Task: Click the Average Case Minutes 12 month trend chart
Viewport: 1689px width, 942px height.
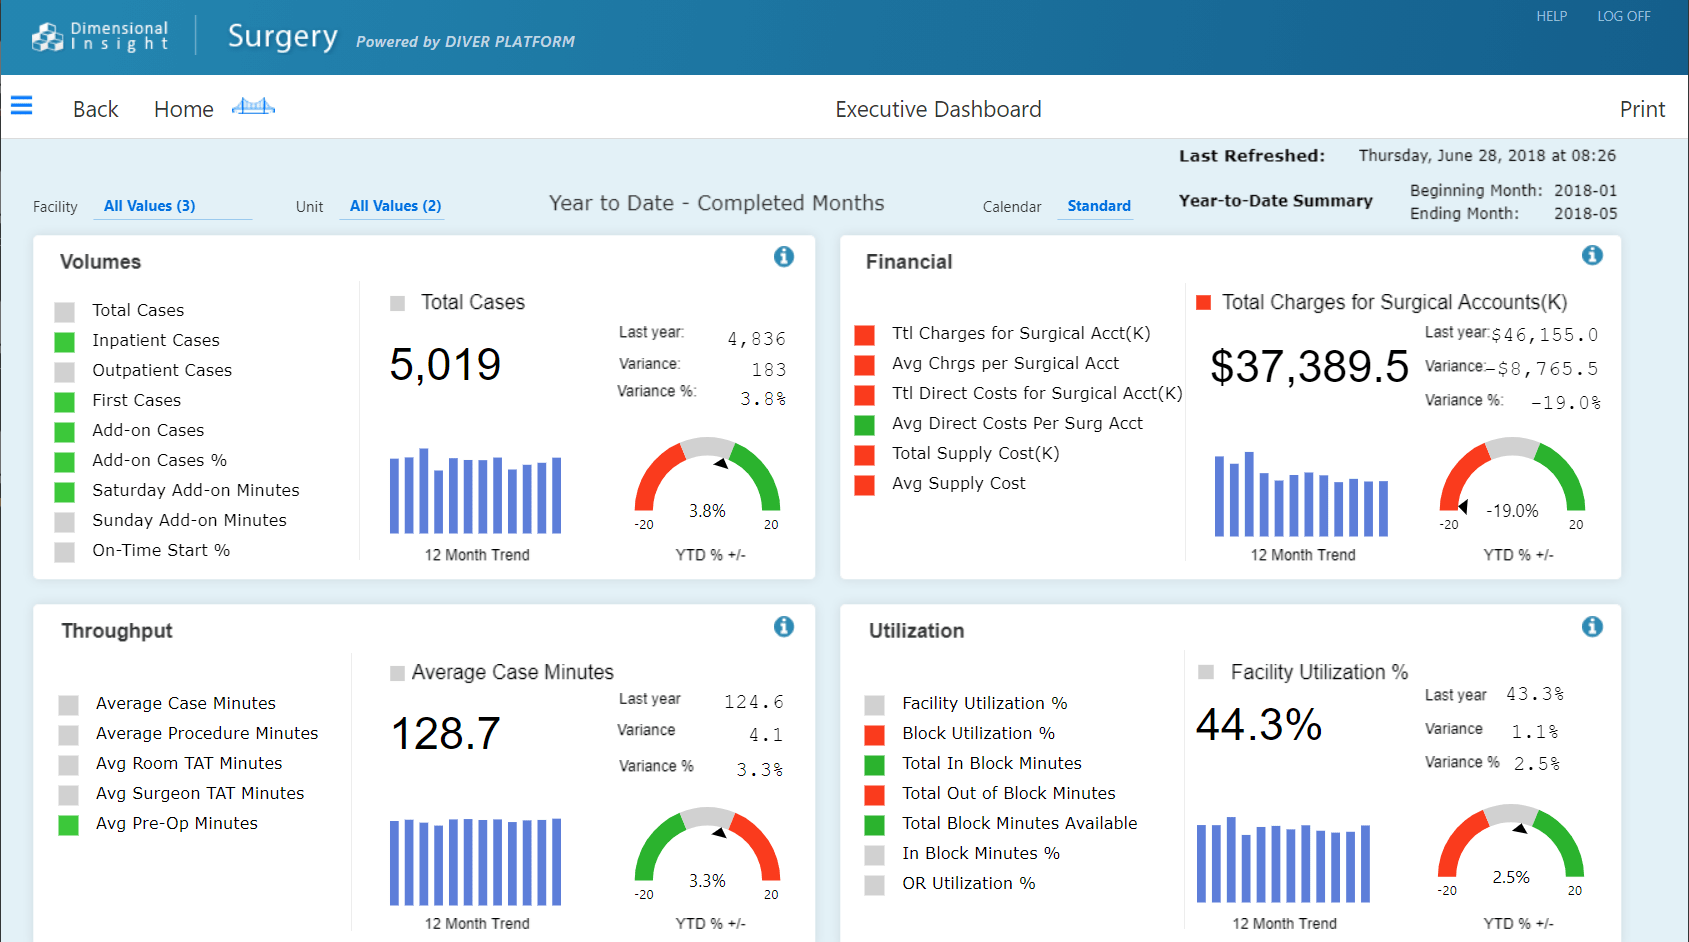Action: [475, 862]
